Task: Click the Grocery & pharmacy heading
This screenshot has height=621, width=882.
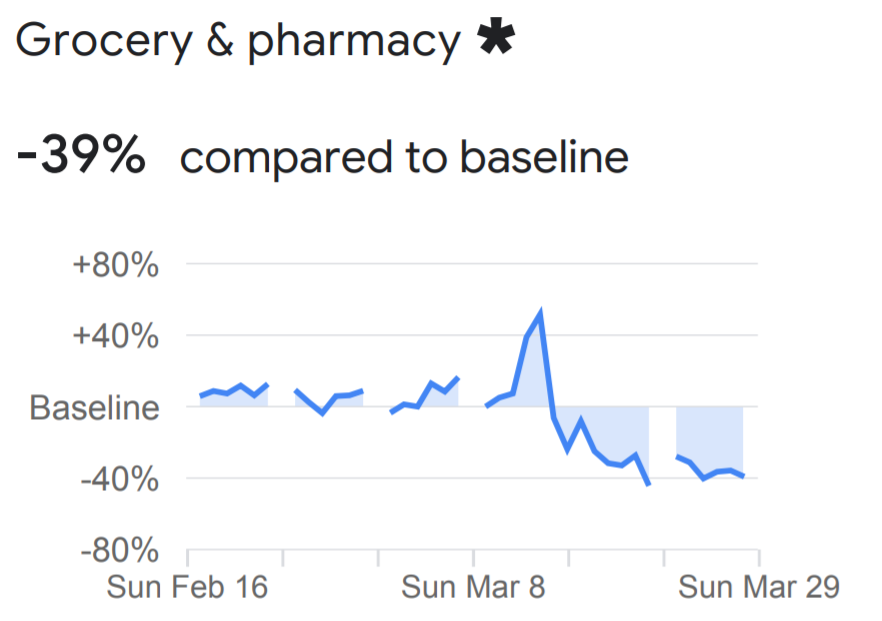Action: (238, 40)
